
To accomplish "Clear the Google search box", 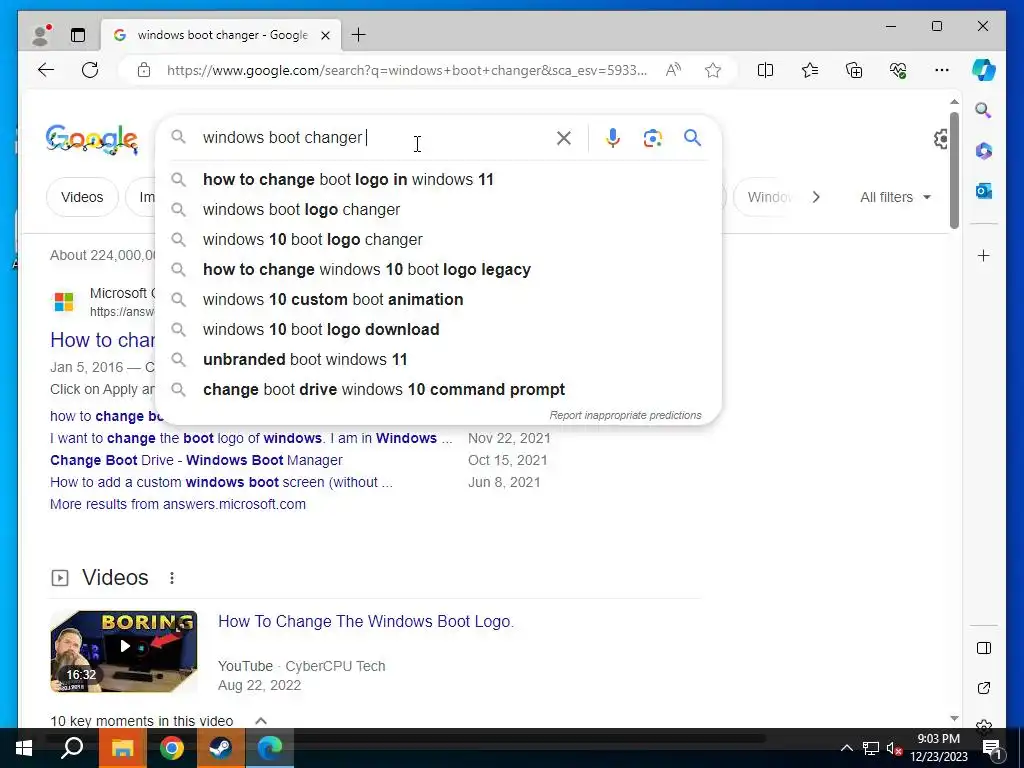I will [x=564, y=138].
